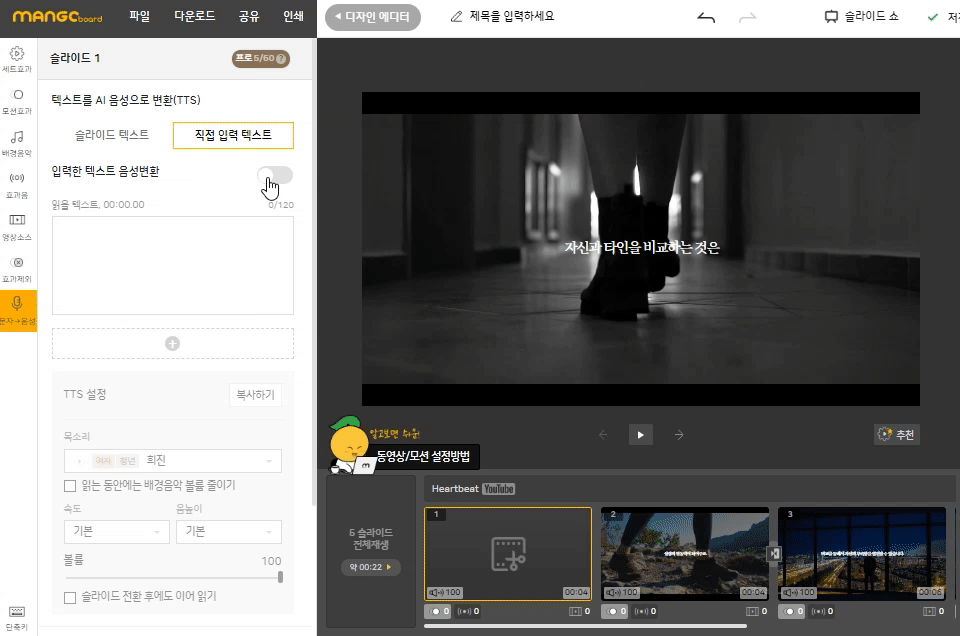
Task: Select slide 1 thumbnail
Action: pyautogui.click(x=508, y=553)
